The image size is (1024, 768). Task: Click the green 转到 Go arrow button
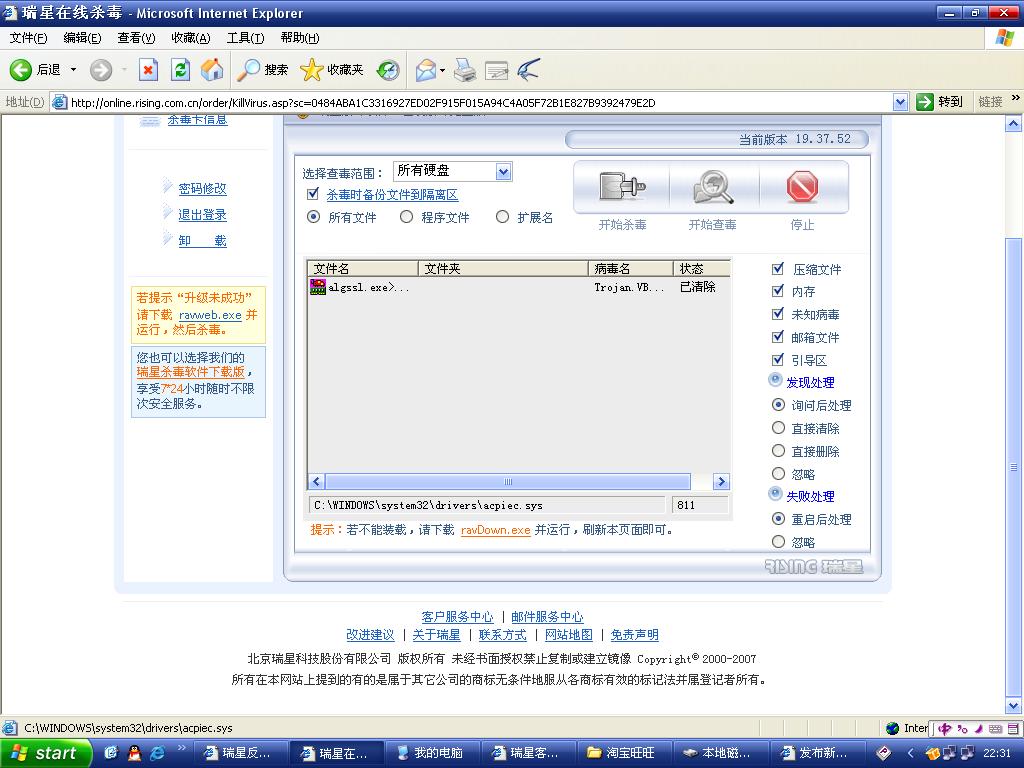click(x=925, y=102)
